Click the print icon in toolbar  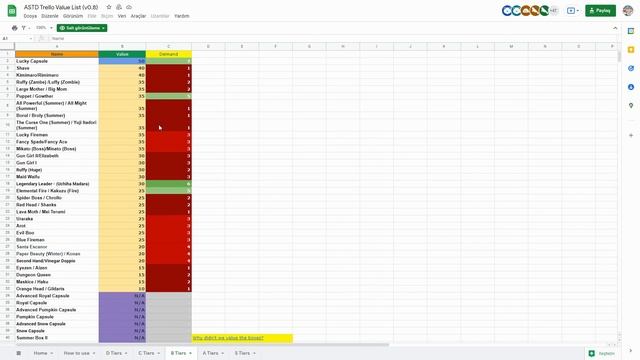(x=15, y=28)
